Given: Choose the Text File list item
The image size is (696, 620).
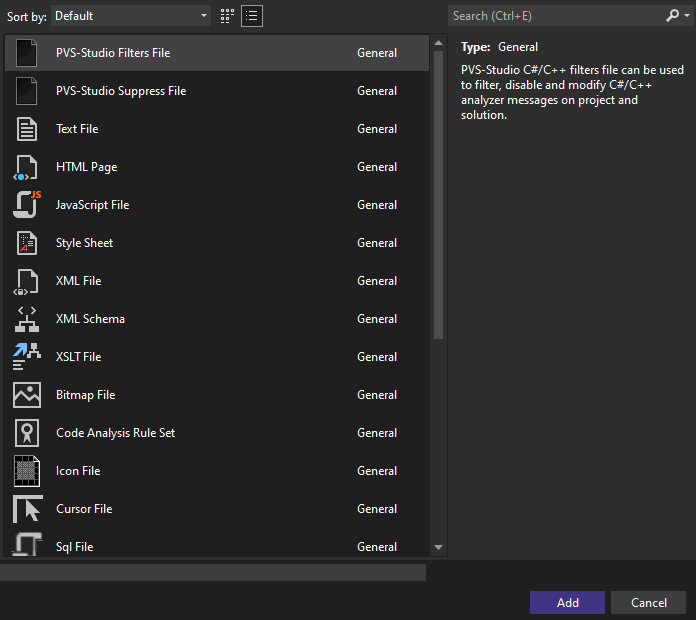Looking at the screenshot, I should coord(77,129).
